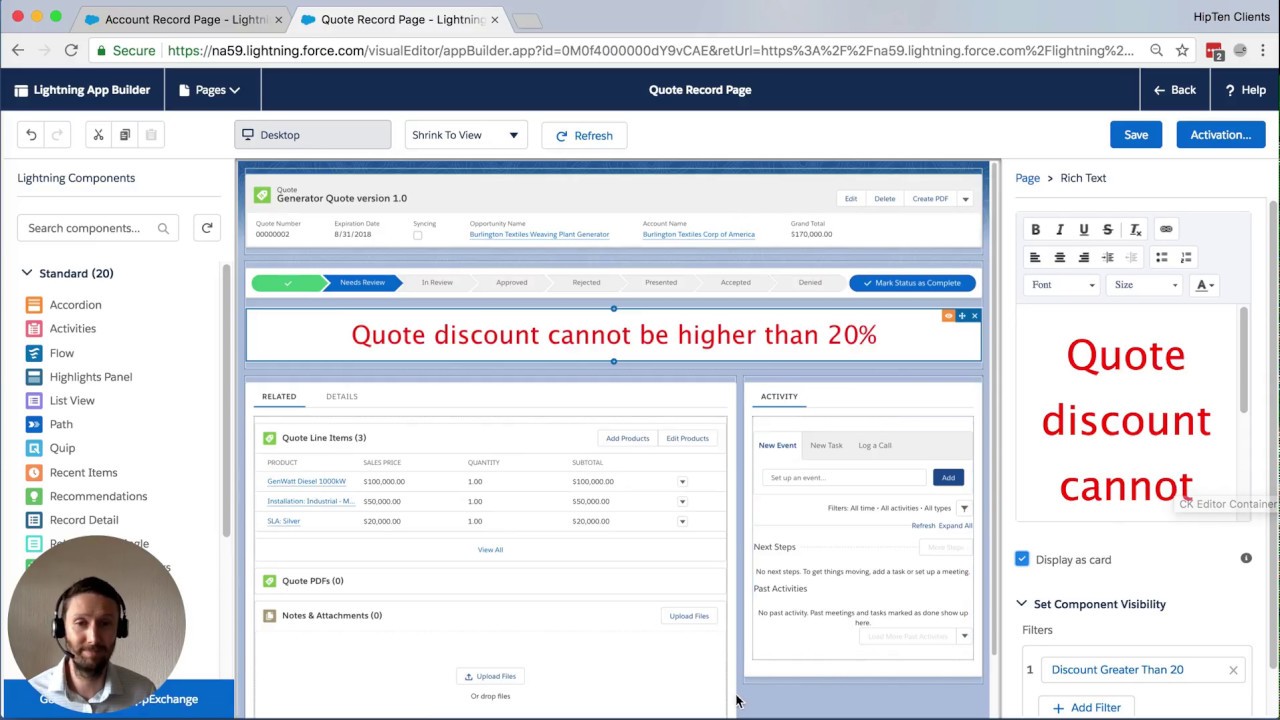
Task: Click the Activation button
Action: tap(1221, 135)
